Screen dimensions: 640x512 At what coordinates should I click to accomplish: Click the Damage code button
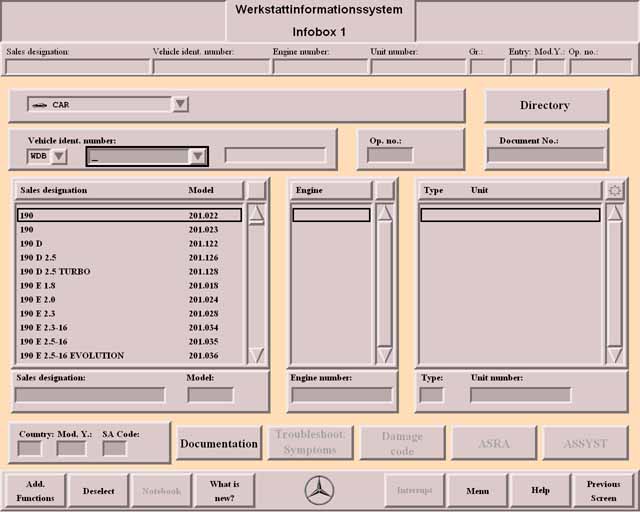402,443
